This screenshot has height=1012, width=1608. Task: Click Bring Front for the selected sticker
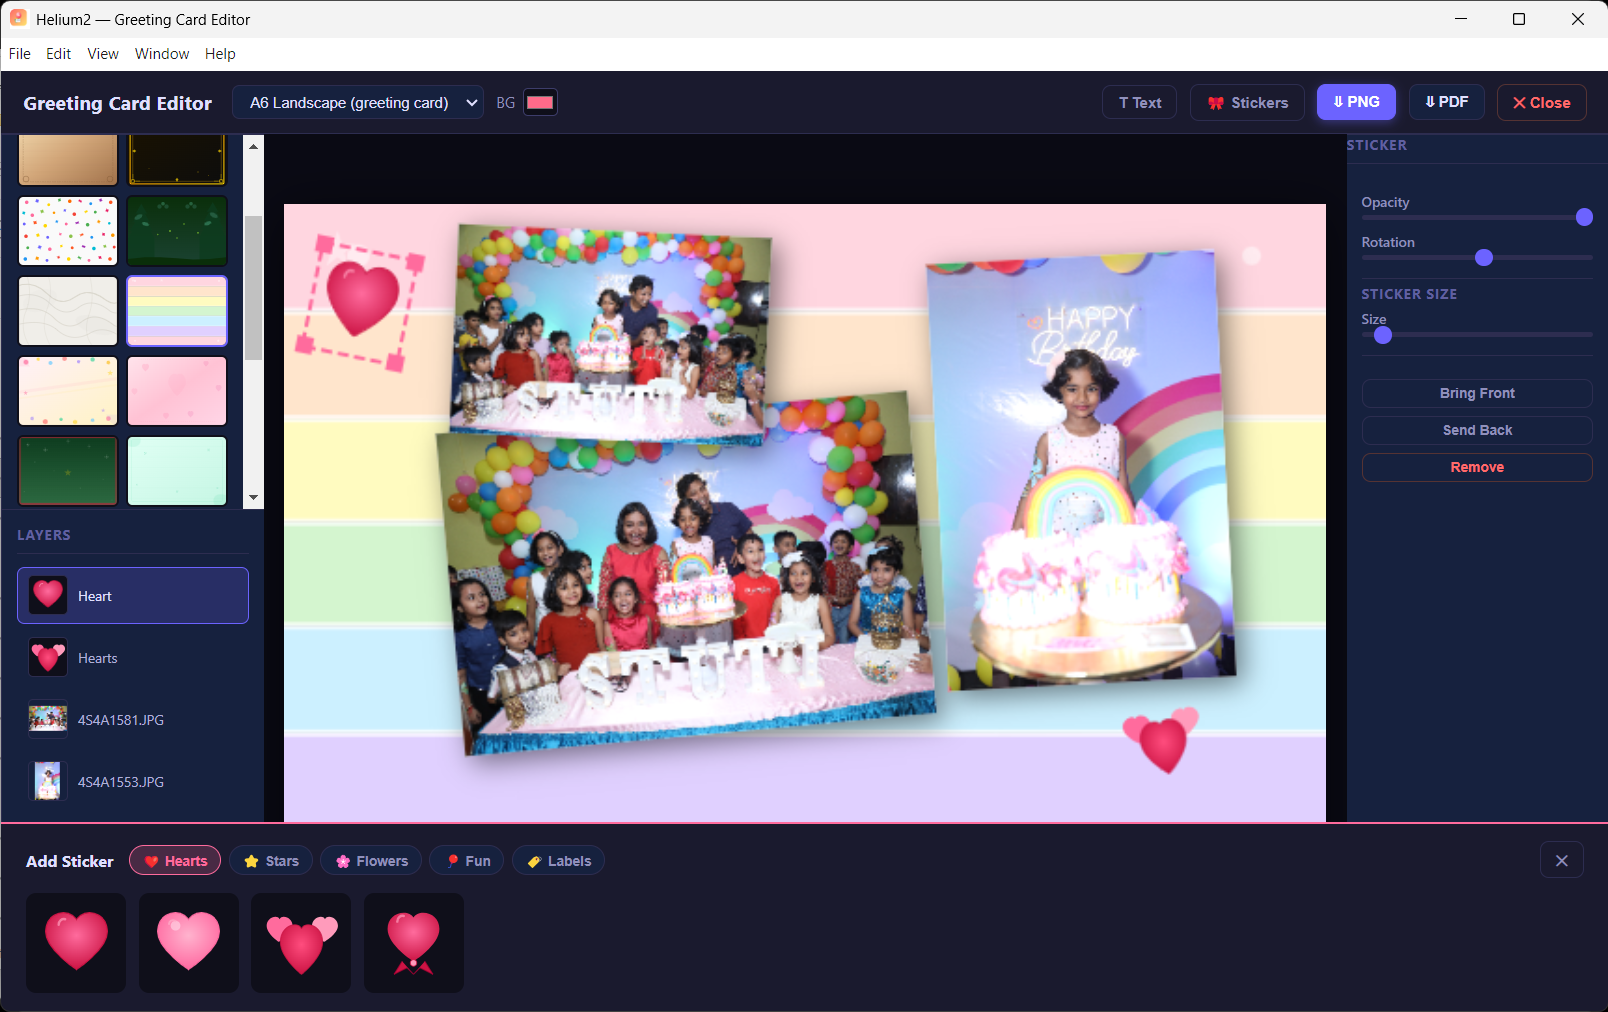click(x=1477, y=393)
